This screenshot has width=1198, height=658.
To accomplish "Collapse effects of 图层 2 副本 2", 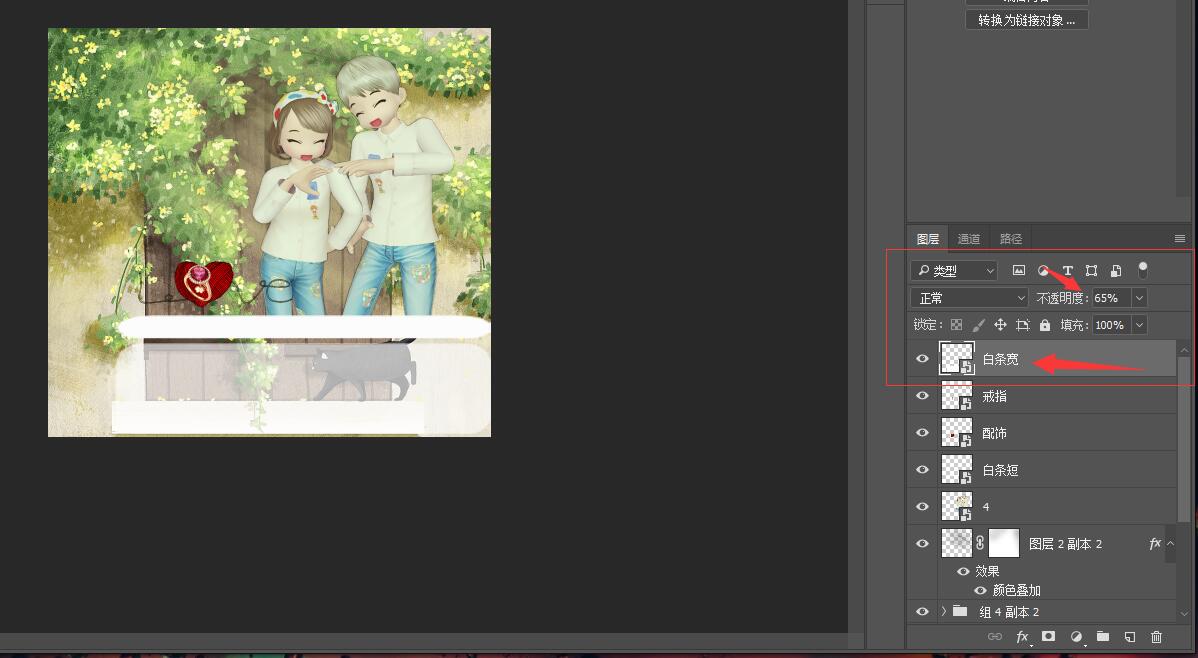I will click(x=1170, y=543).
